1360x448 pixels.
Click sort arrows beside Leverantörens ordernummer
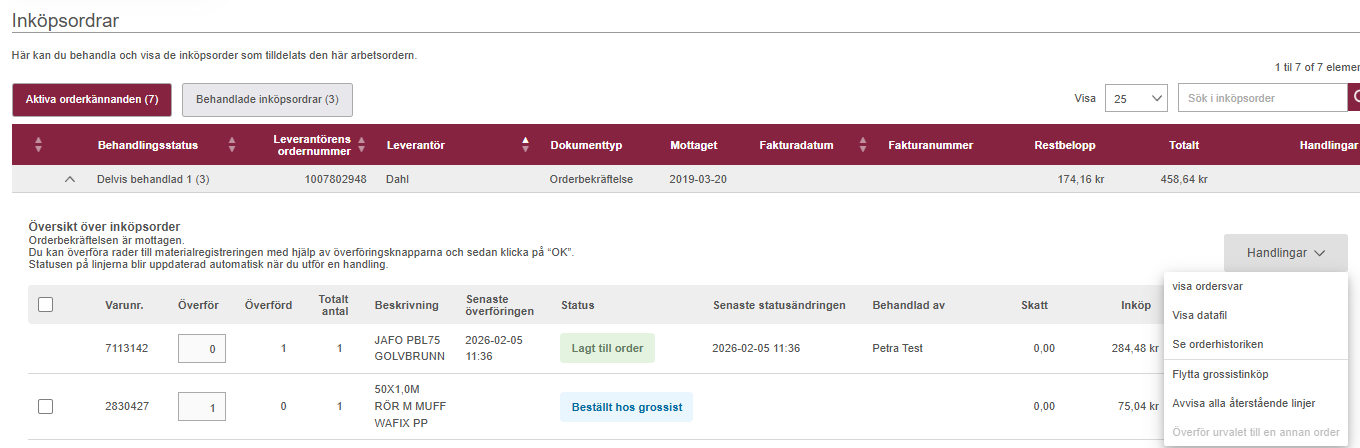point(362,145)
